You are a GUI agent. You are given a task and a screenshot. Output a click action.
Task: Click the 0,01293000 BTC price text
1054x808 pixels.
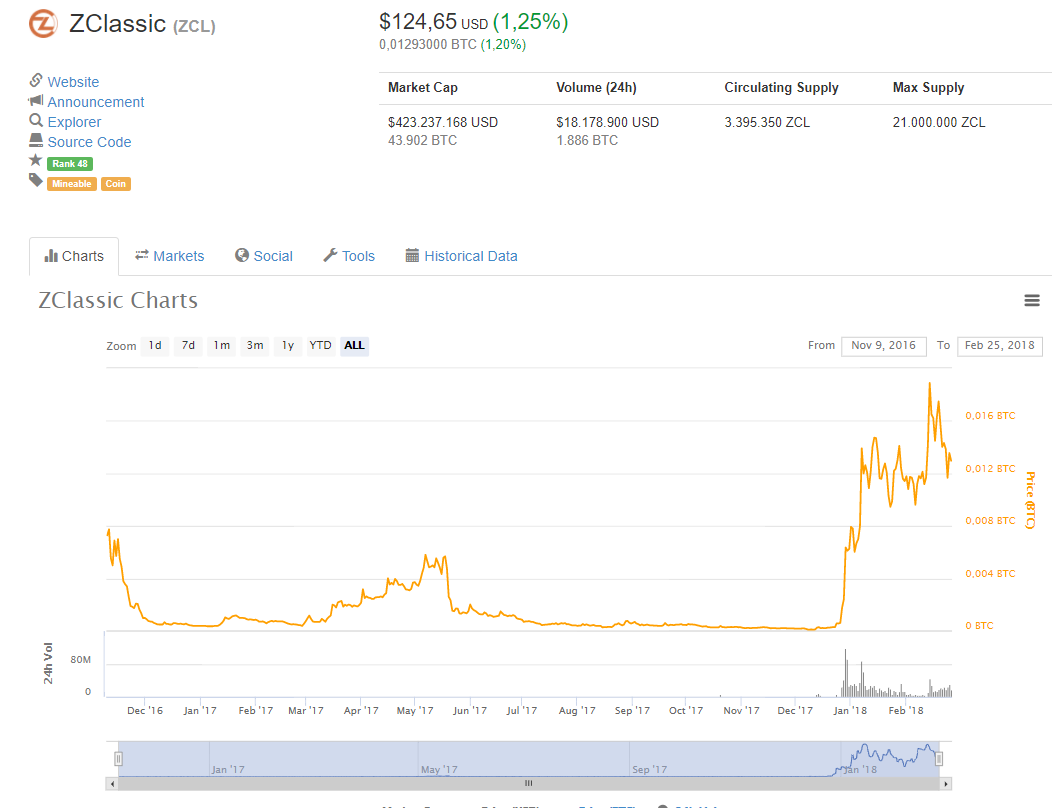pos(428,44)
